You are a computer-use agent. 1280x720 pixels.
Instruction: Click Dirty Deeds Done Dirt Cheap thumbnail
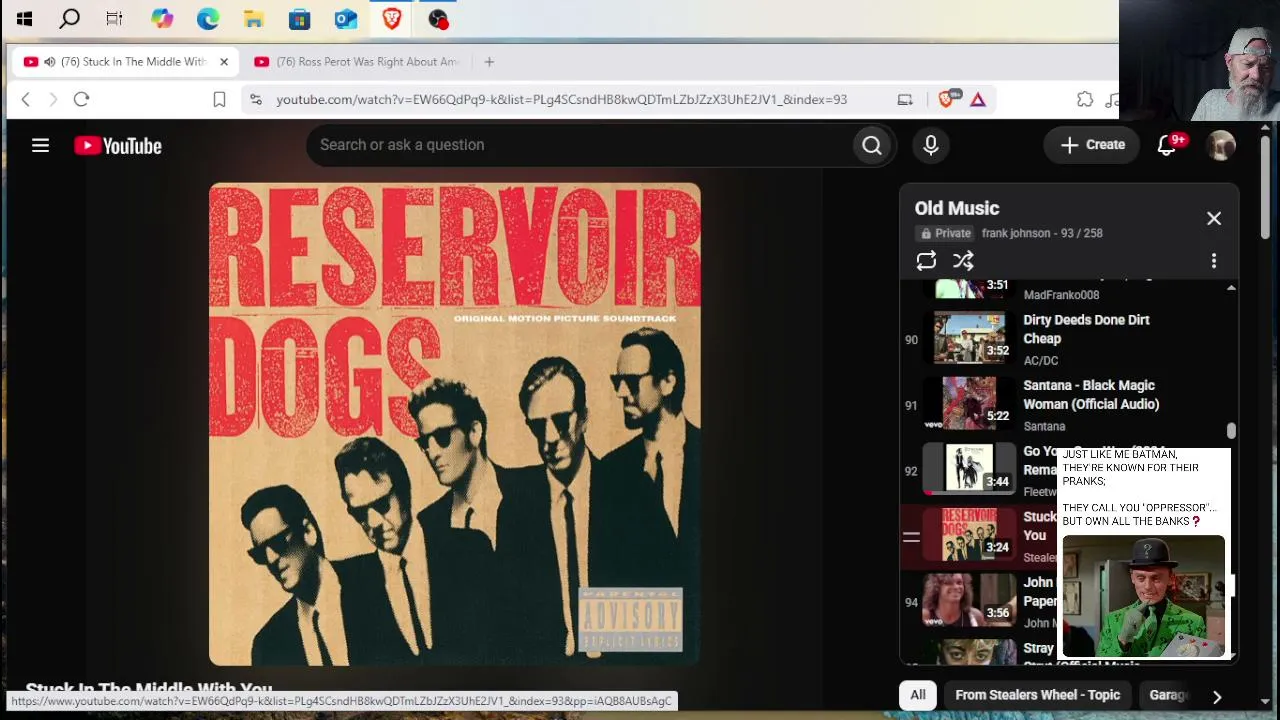click(969, 337)
